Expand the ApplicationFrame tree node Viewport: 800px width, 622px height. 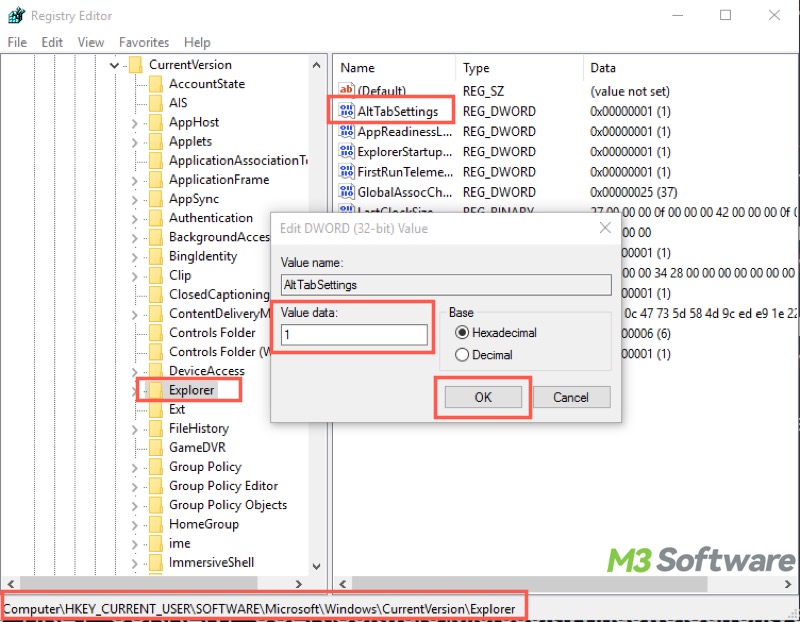134,181
